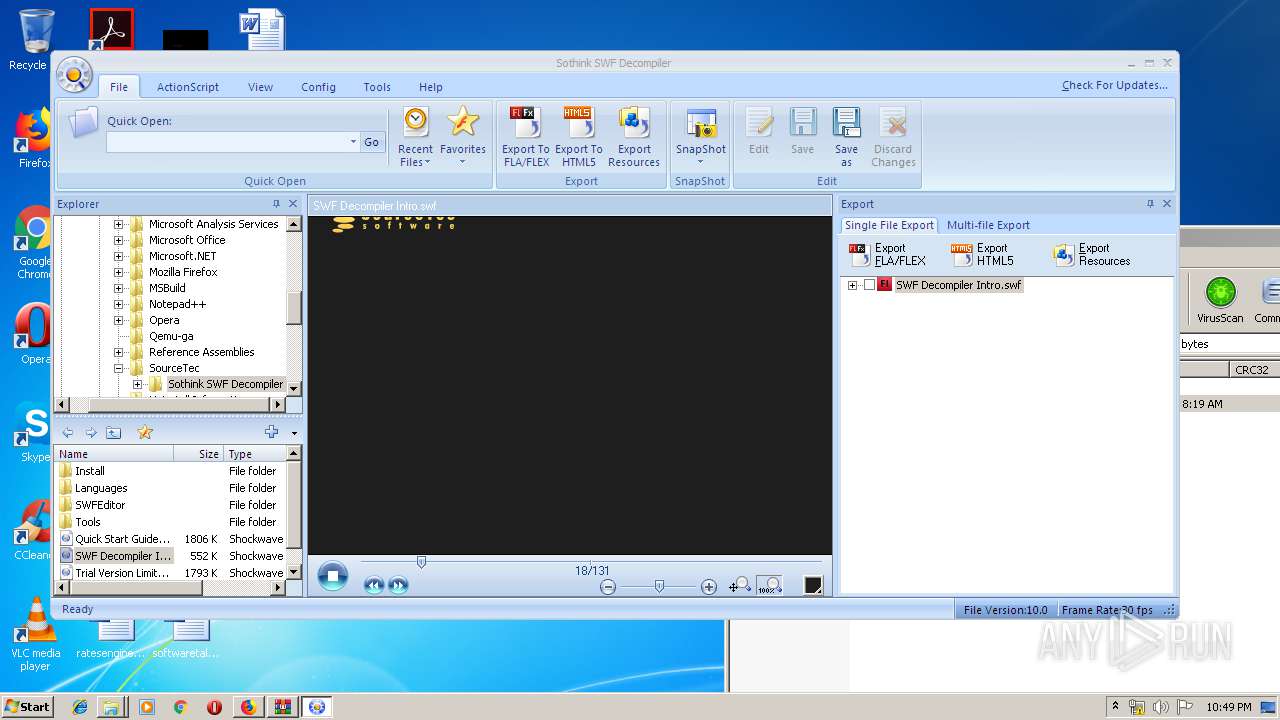
Task: Open Internet Explorer from taskbar
Action: point(80,707)
